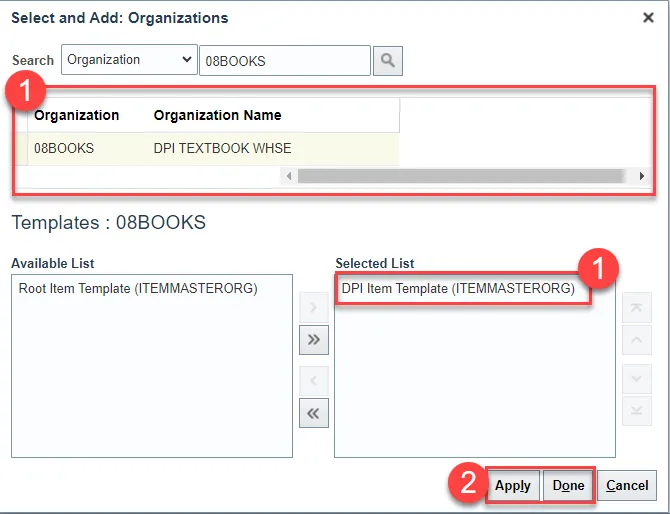The width and height of the screenshot is (670, 514).
Task: Move selected item to Selected List
Action: tap(314, 307)
